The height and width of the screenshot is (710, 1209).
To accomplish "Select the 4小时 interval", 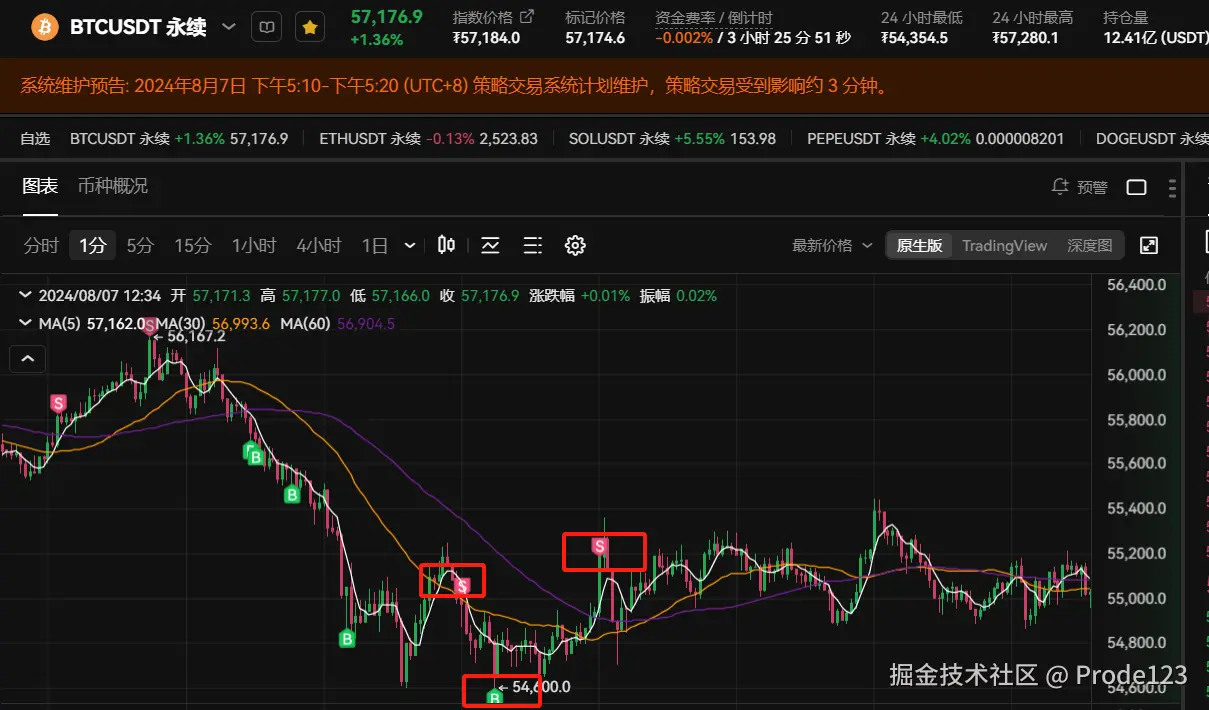I will 318,245.
